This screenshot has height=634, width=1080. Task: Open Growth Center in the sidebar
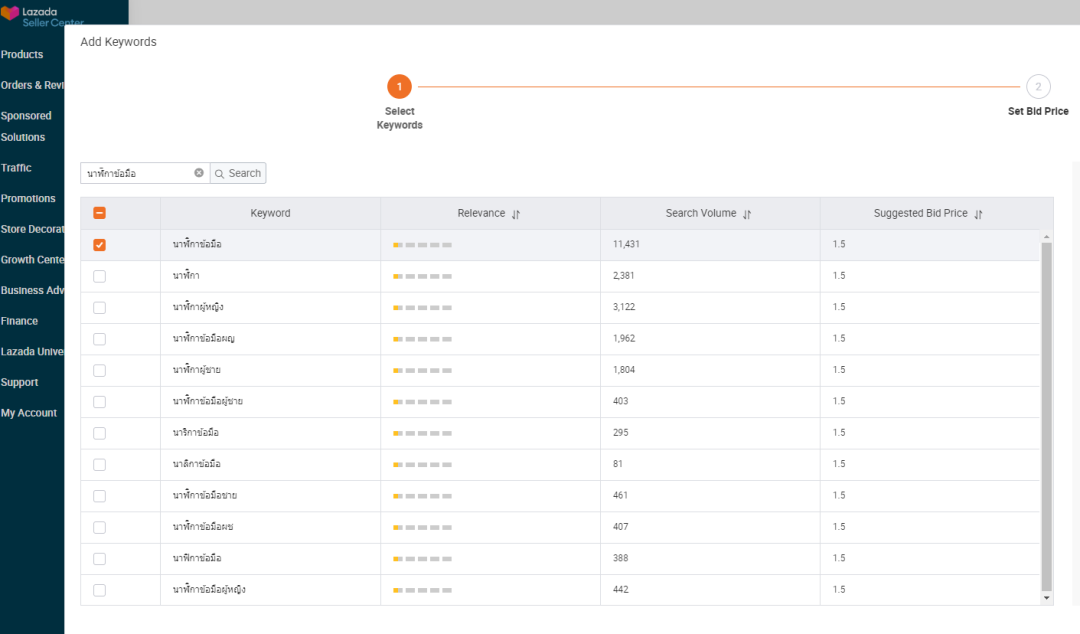pyautogui.click(x=32, y=260)
